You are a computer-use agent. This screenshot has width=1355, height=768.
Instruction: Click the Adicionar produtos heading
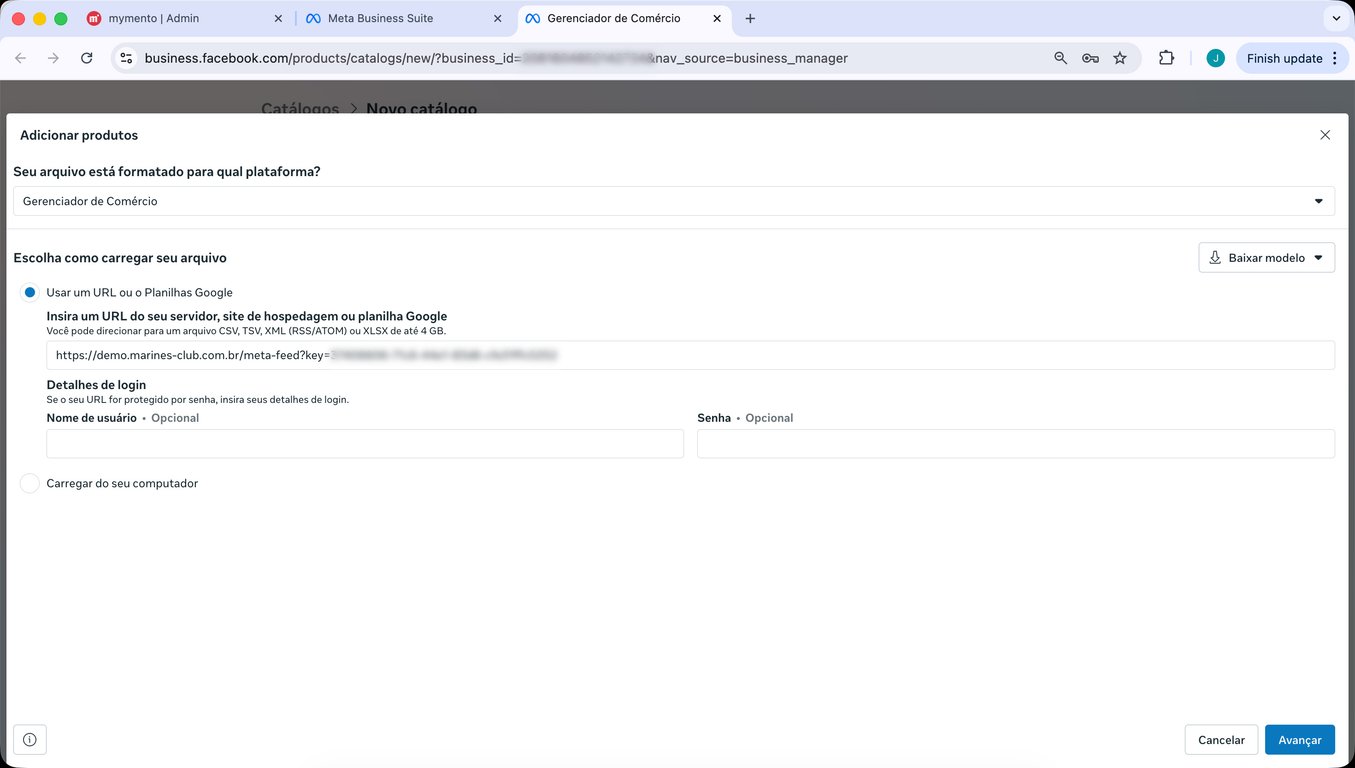point(79,135)
